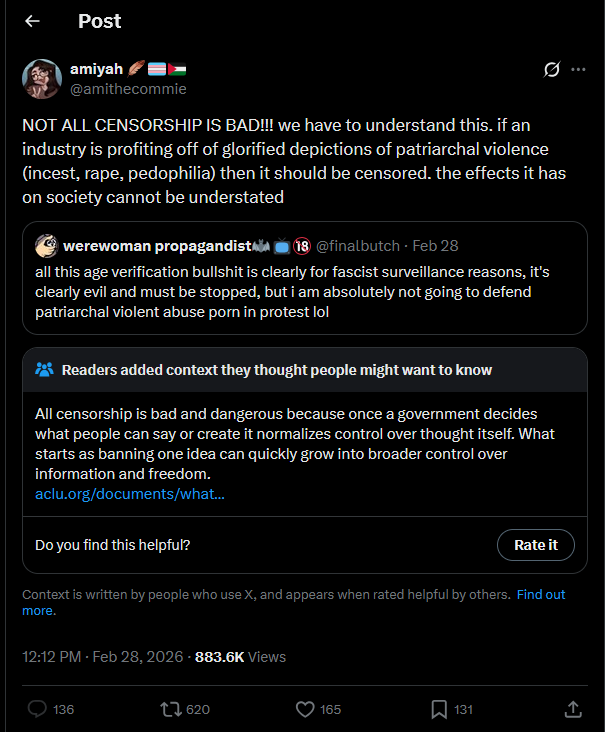Open the three-dot more options menu
The image size is (605, 732).
click(x=578, y=70)
